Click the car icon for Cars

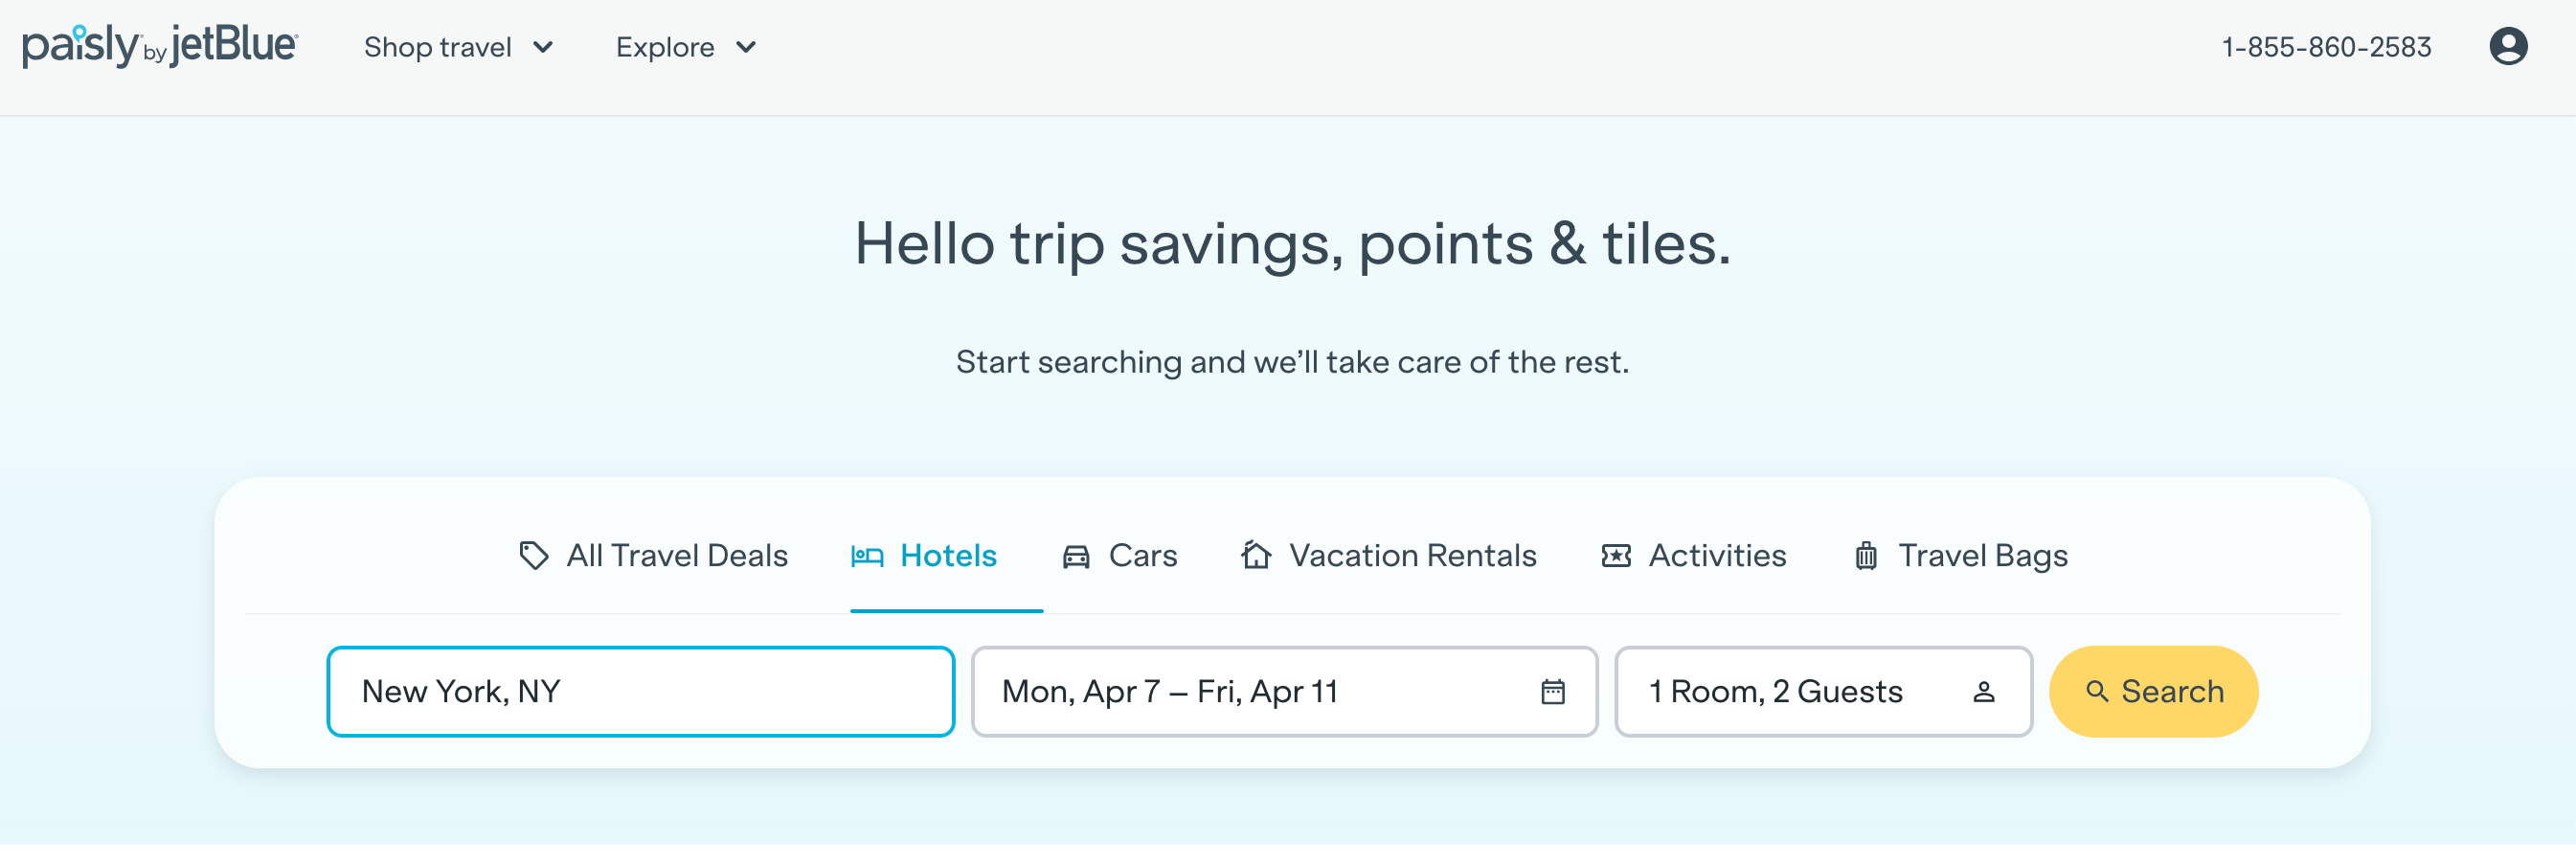pos(1076,556)
